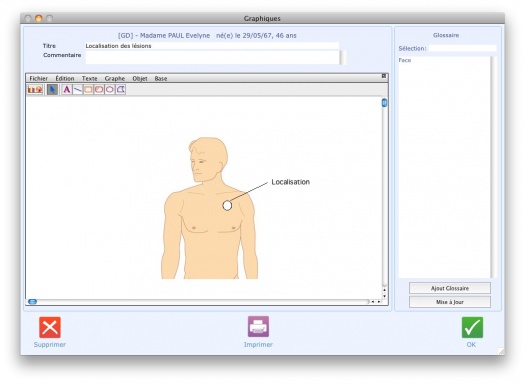The width and height of the screenshot is (525, 383).
Task: Open the Objet menu
Action: (x=140, y=78)
